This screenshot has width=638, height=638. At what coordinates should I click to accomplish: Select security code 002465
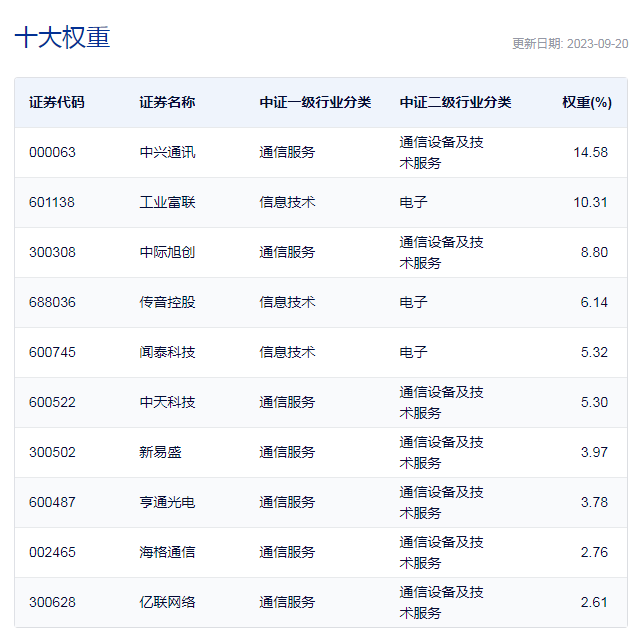[52, 553]
